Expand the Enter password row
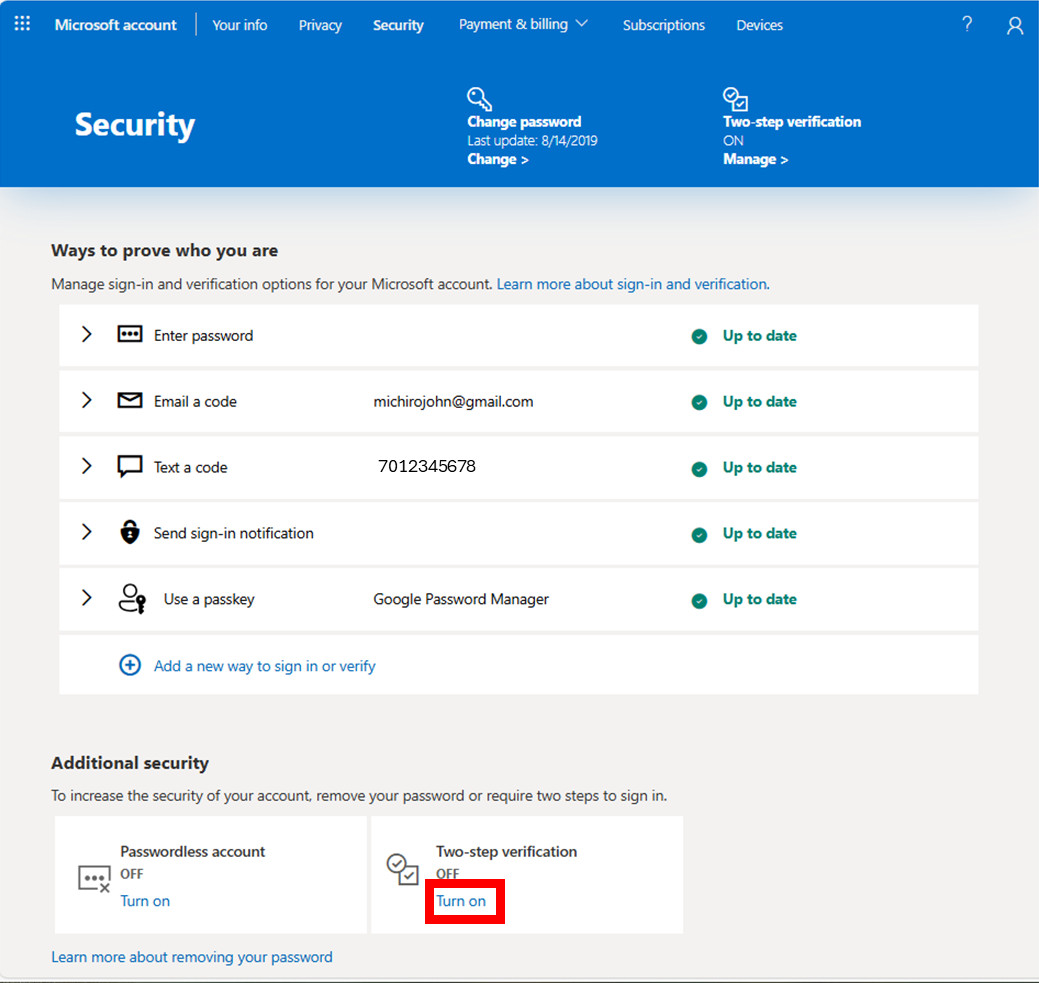Screen dimensions: 1039x983 86,334
